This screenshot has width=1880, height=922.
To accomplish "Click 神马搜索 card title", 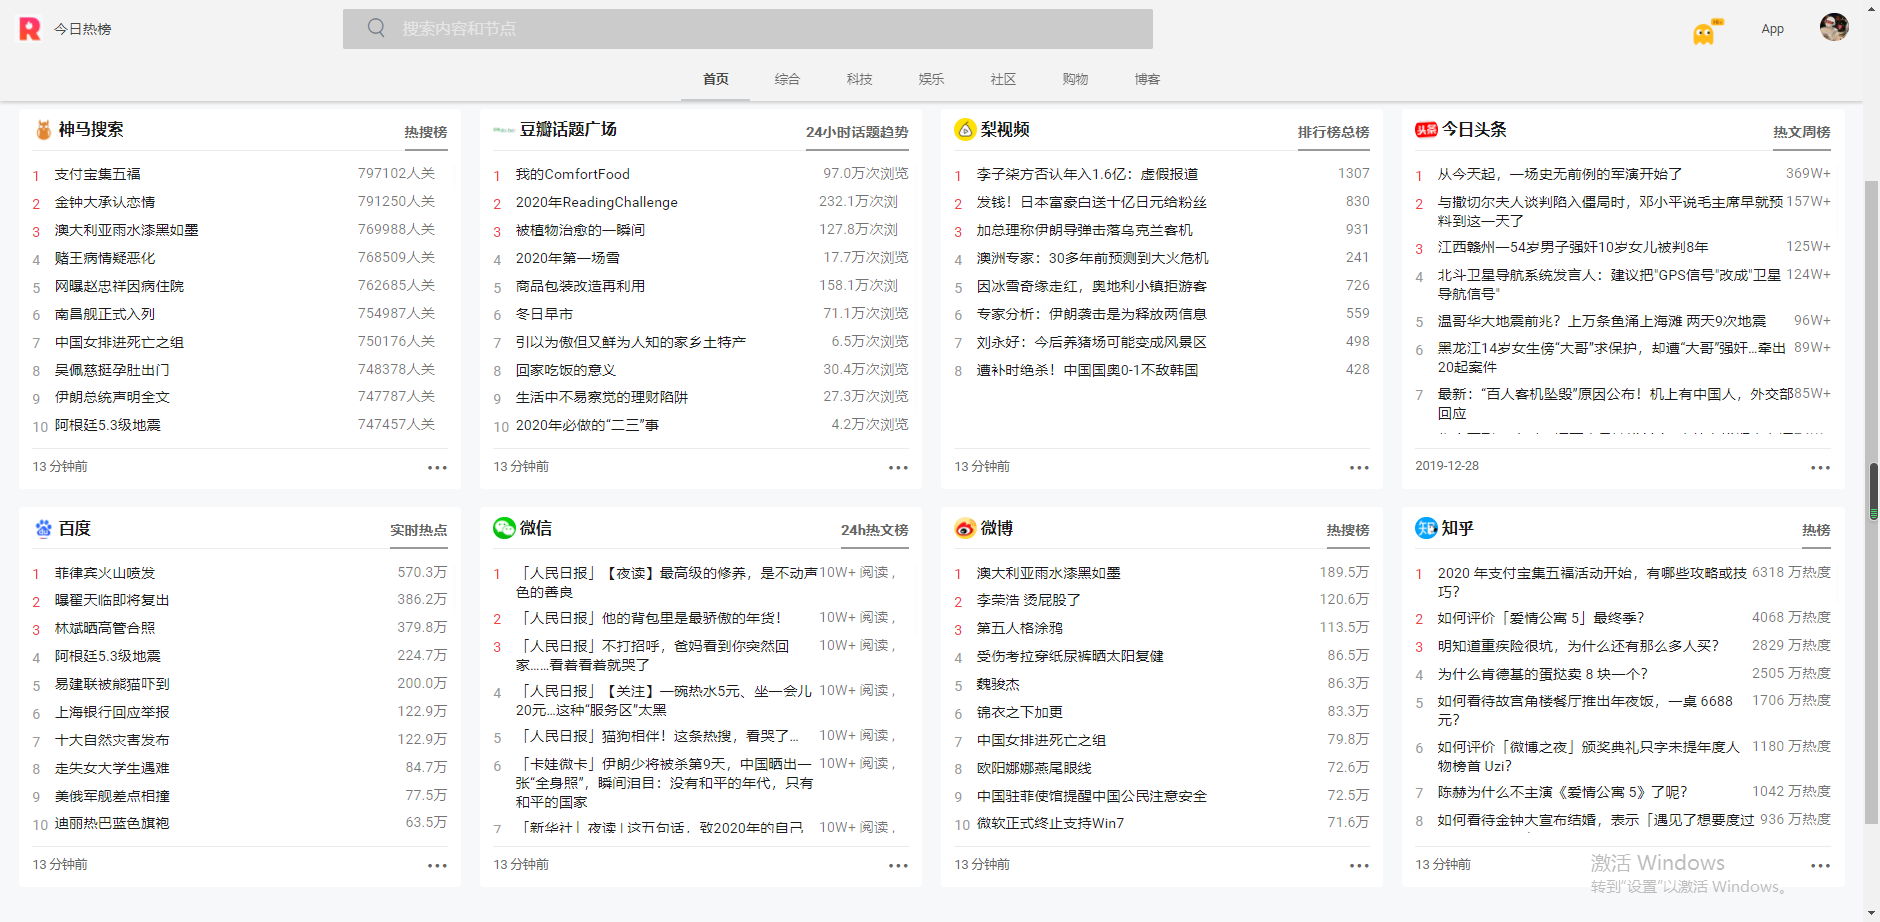I will point(91,129).
